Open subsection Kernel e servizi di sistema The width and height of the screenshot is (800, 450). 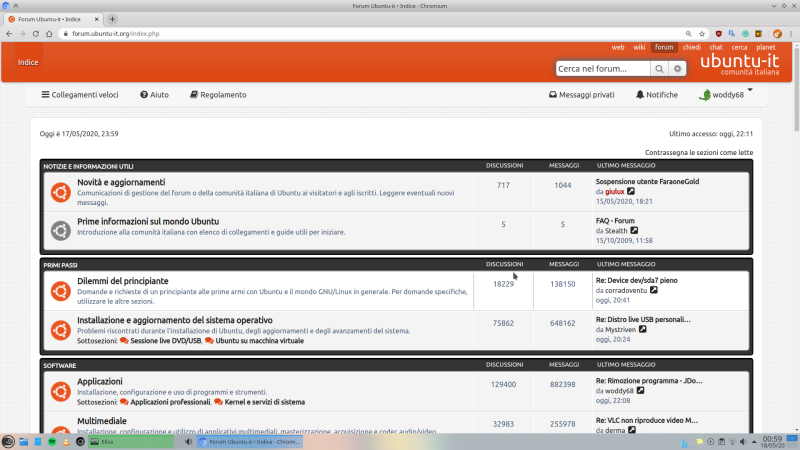(x=264, y=402)
